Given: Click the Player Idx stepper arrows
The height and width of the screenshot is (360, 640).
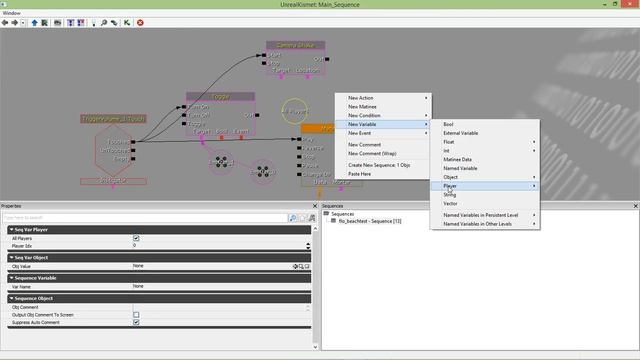Looking at the screenshot, I should point(308,246).
